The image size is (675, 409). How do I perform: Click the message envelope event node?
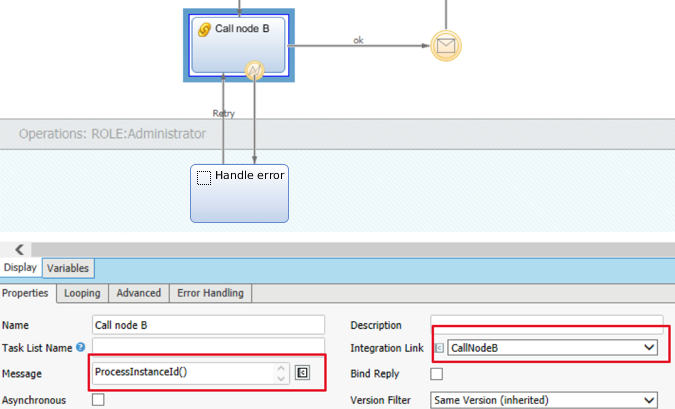445,45
